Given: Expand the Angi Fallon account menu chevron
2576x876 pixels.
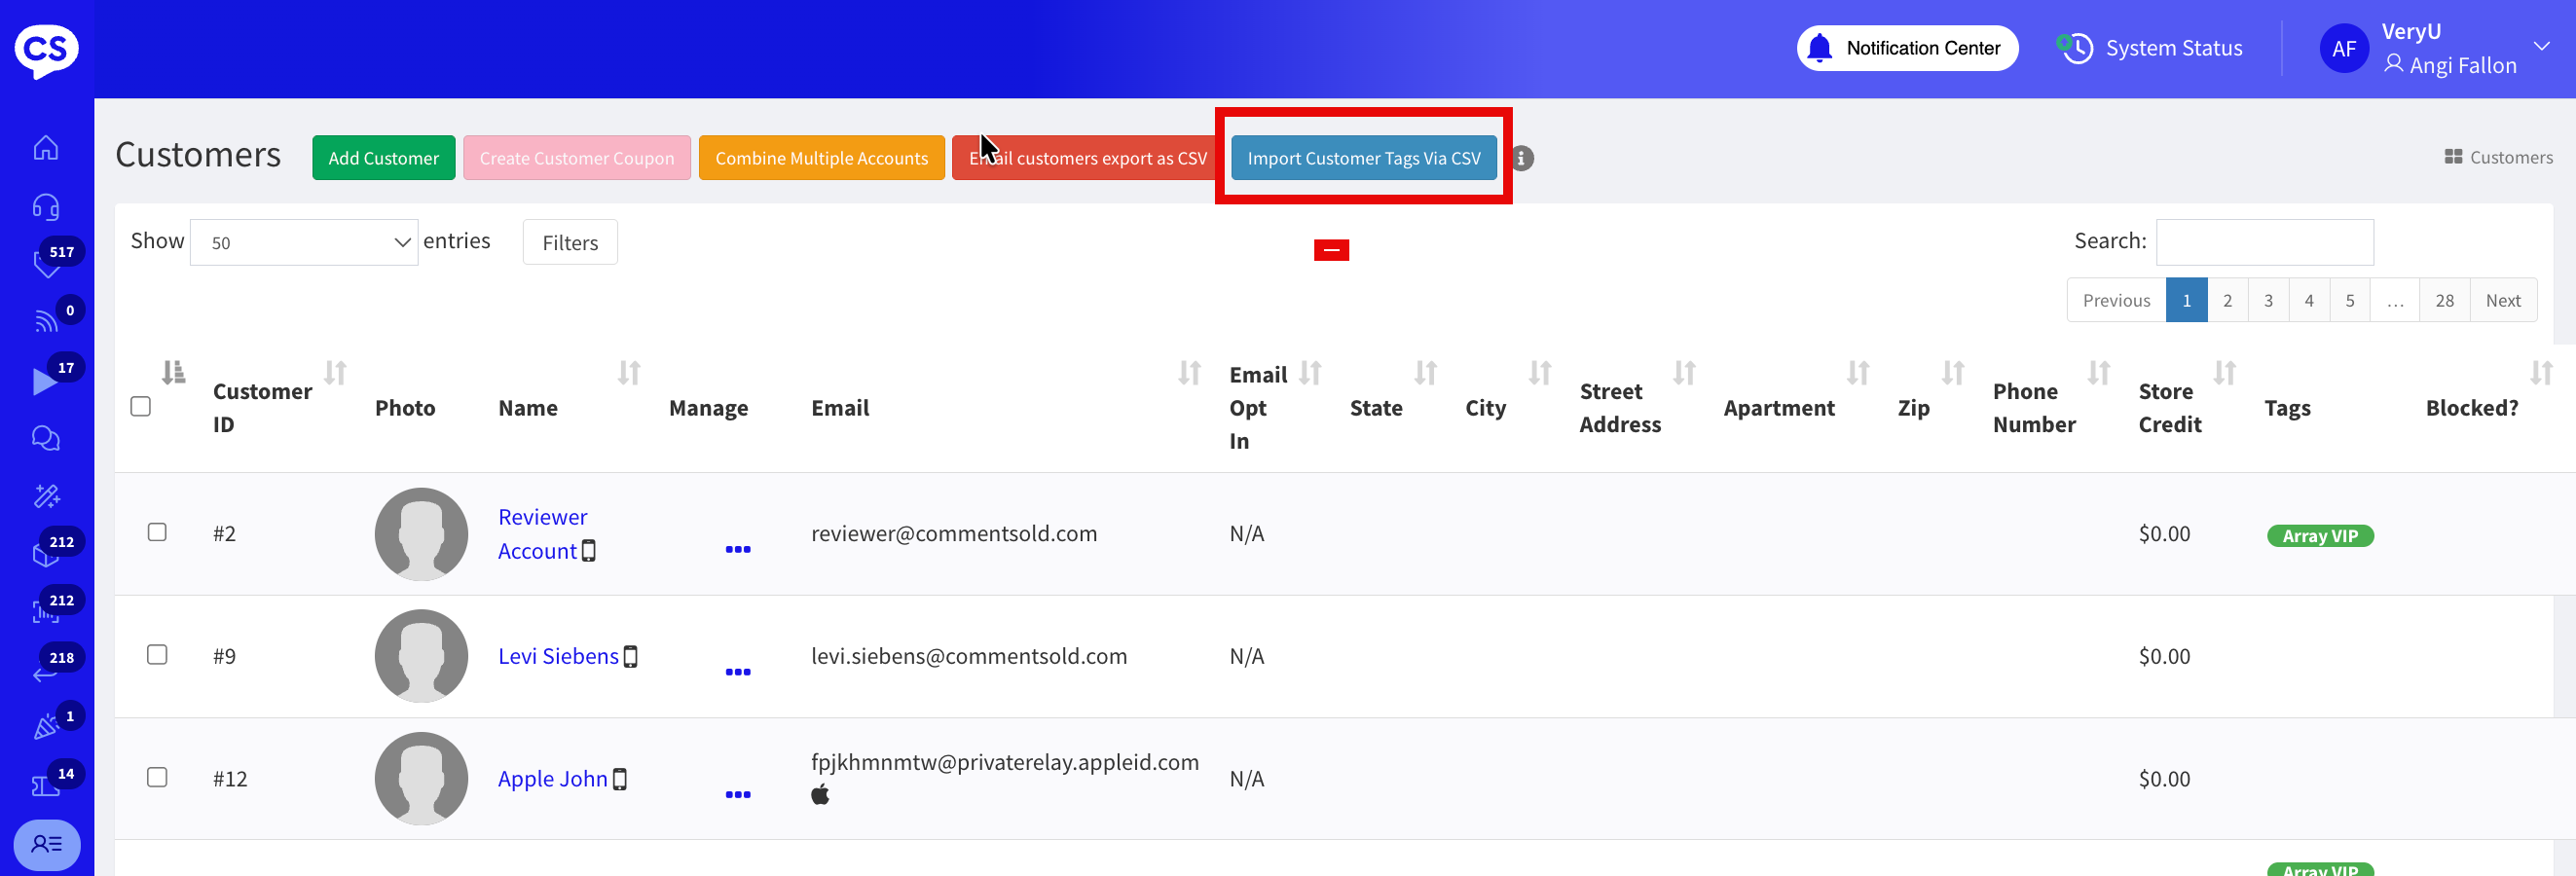Looking at the screenshot, I should tap(2541, 47).
